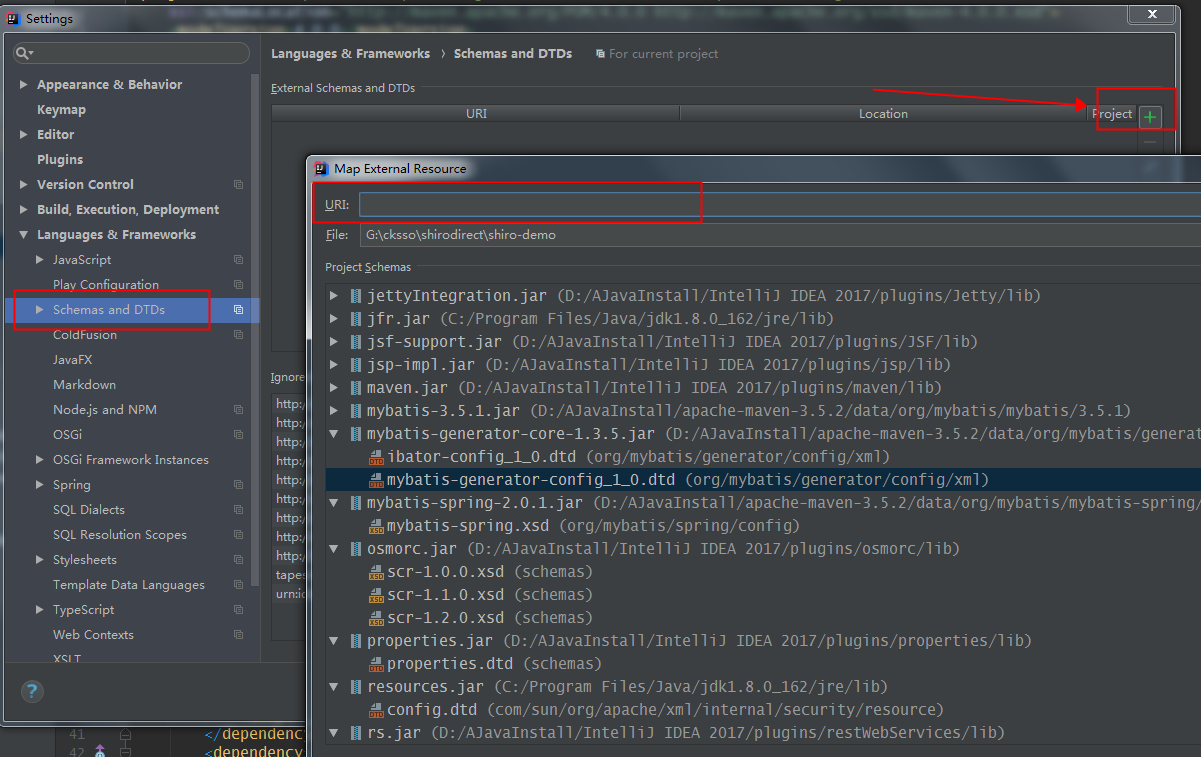Collapse the properties.jar node
Screen dimensions: 1201x757
tap(334, 641)
